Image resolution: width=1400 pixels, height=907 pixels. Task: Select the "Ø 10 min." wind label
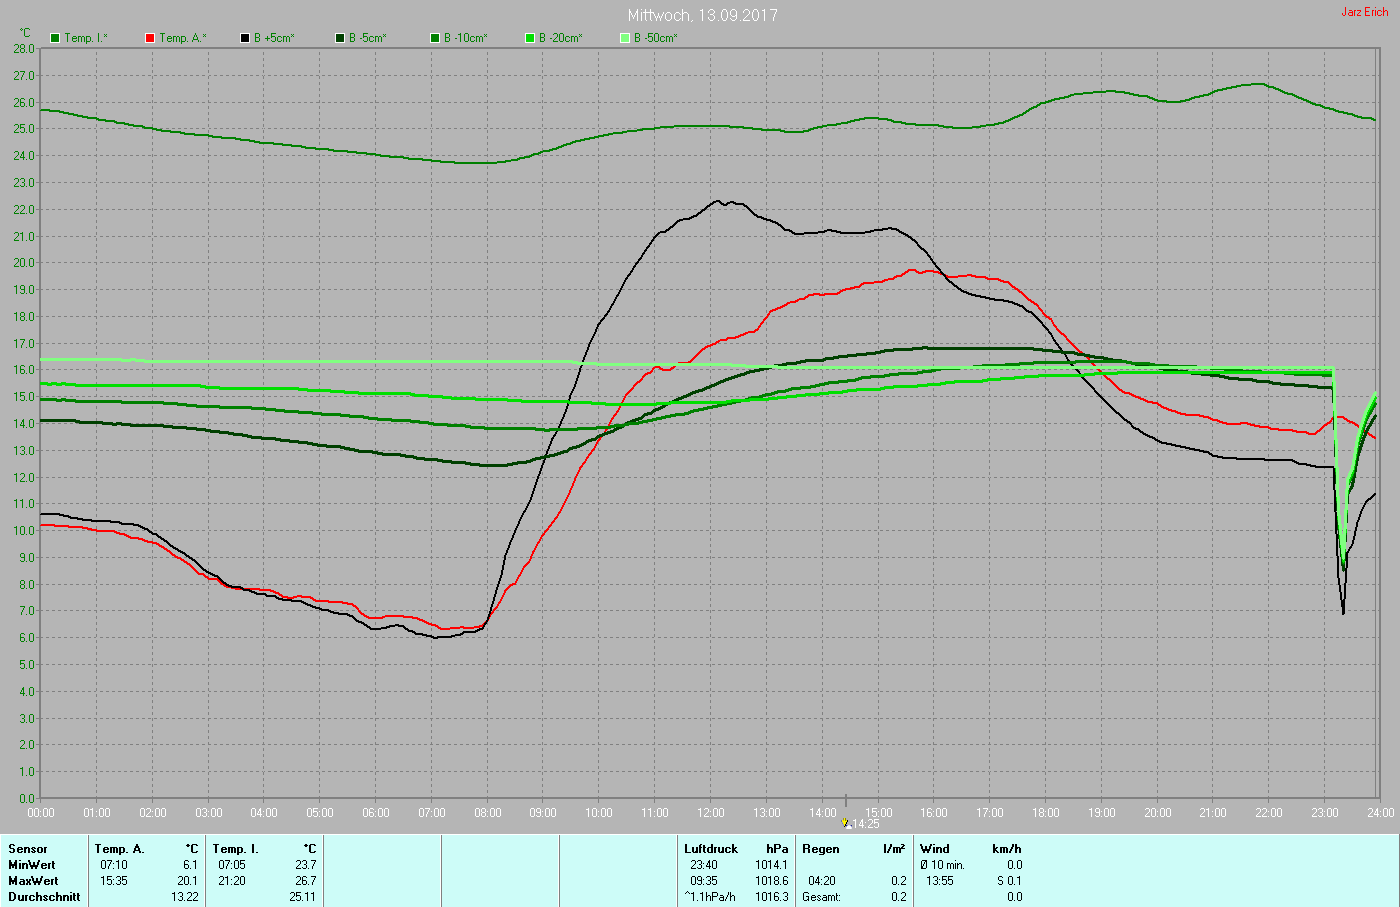pyautogui.click(x=942, y=865)
